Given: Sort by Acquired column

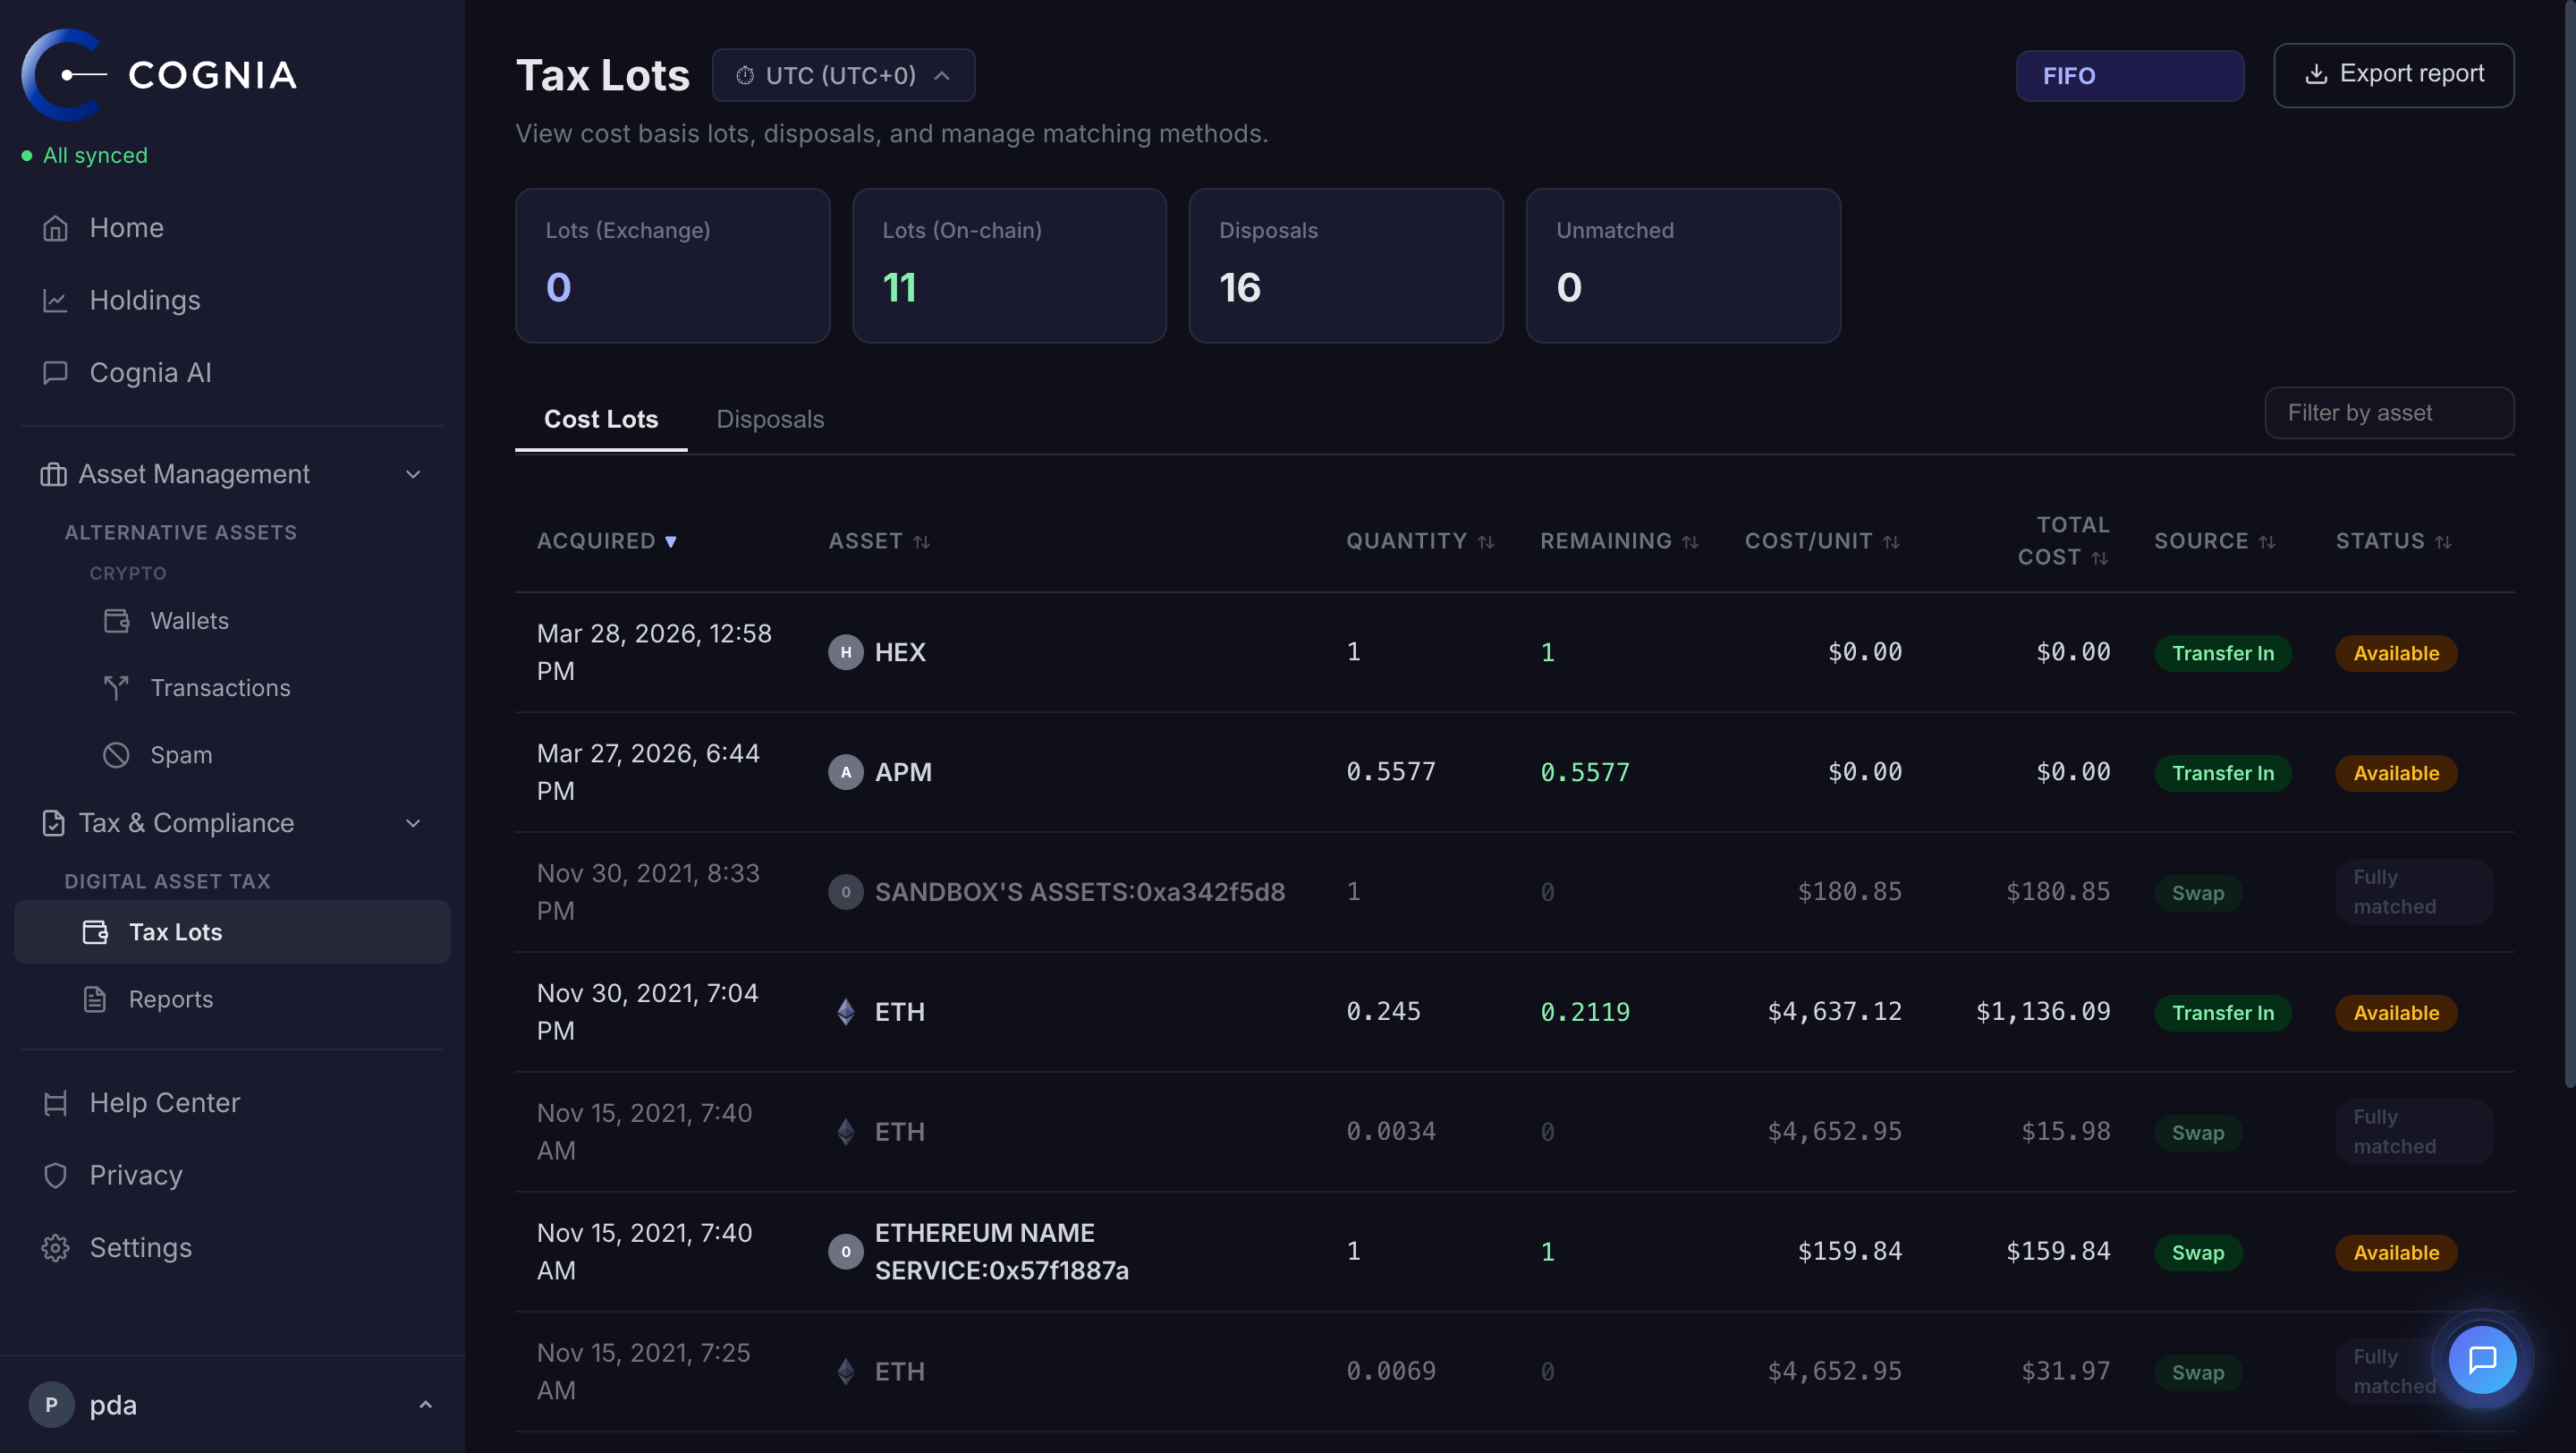Looking at the screenshot, I should pyautogui.click(x=607, y=541).
